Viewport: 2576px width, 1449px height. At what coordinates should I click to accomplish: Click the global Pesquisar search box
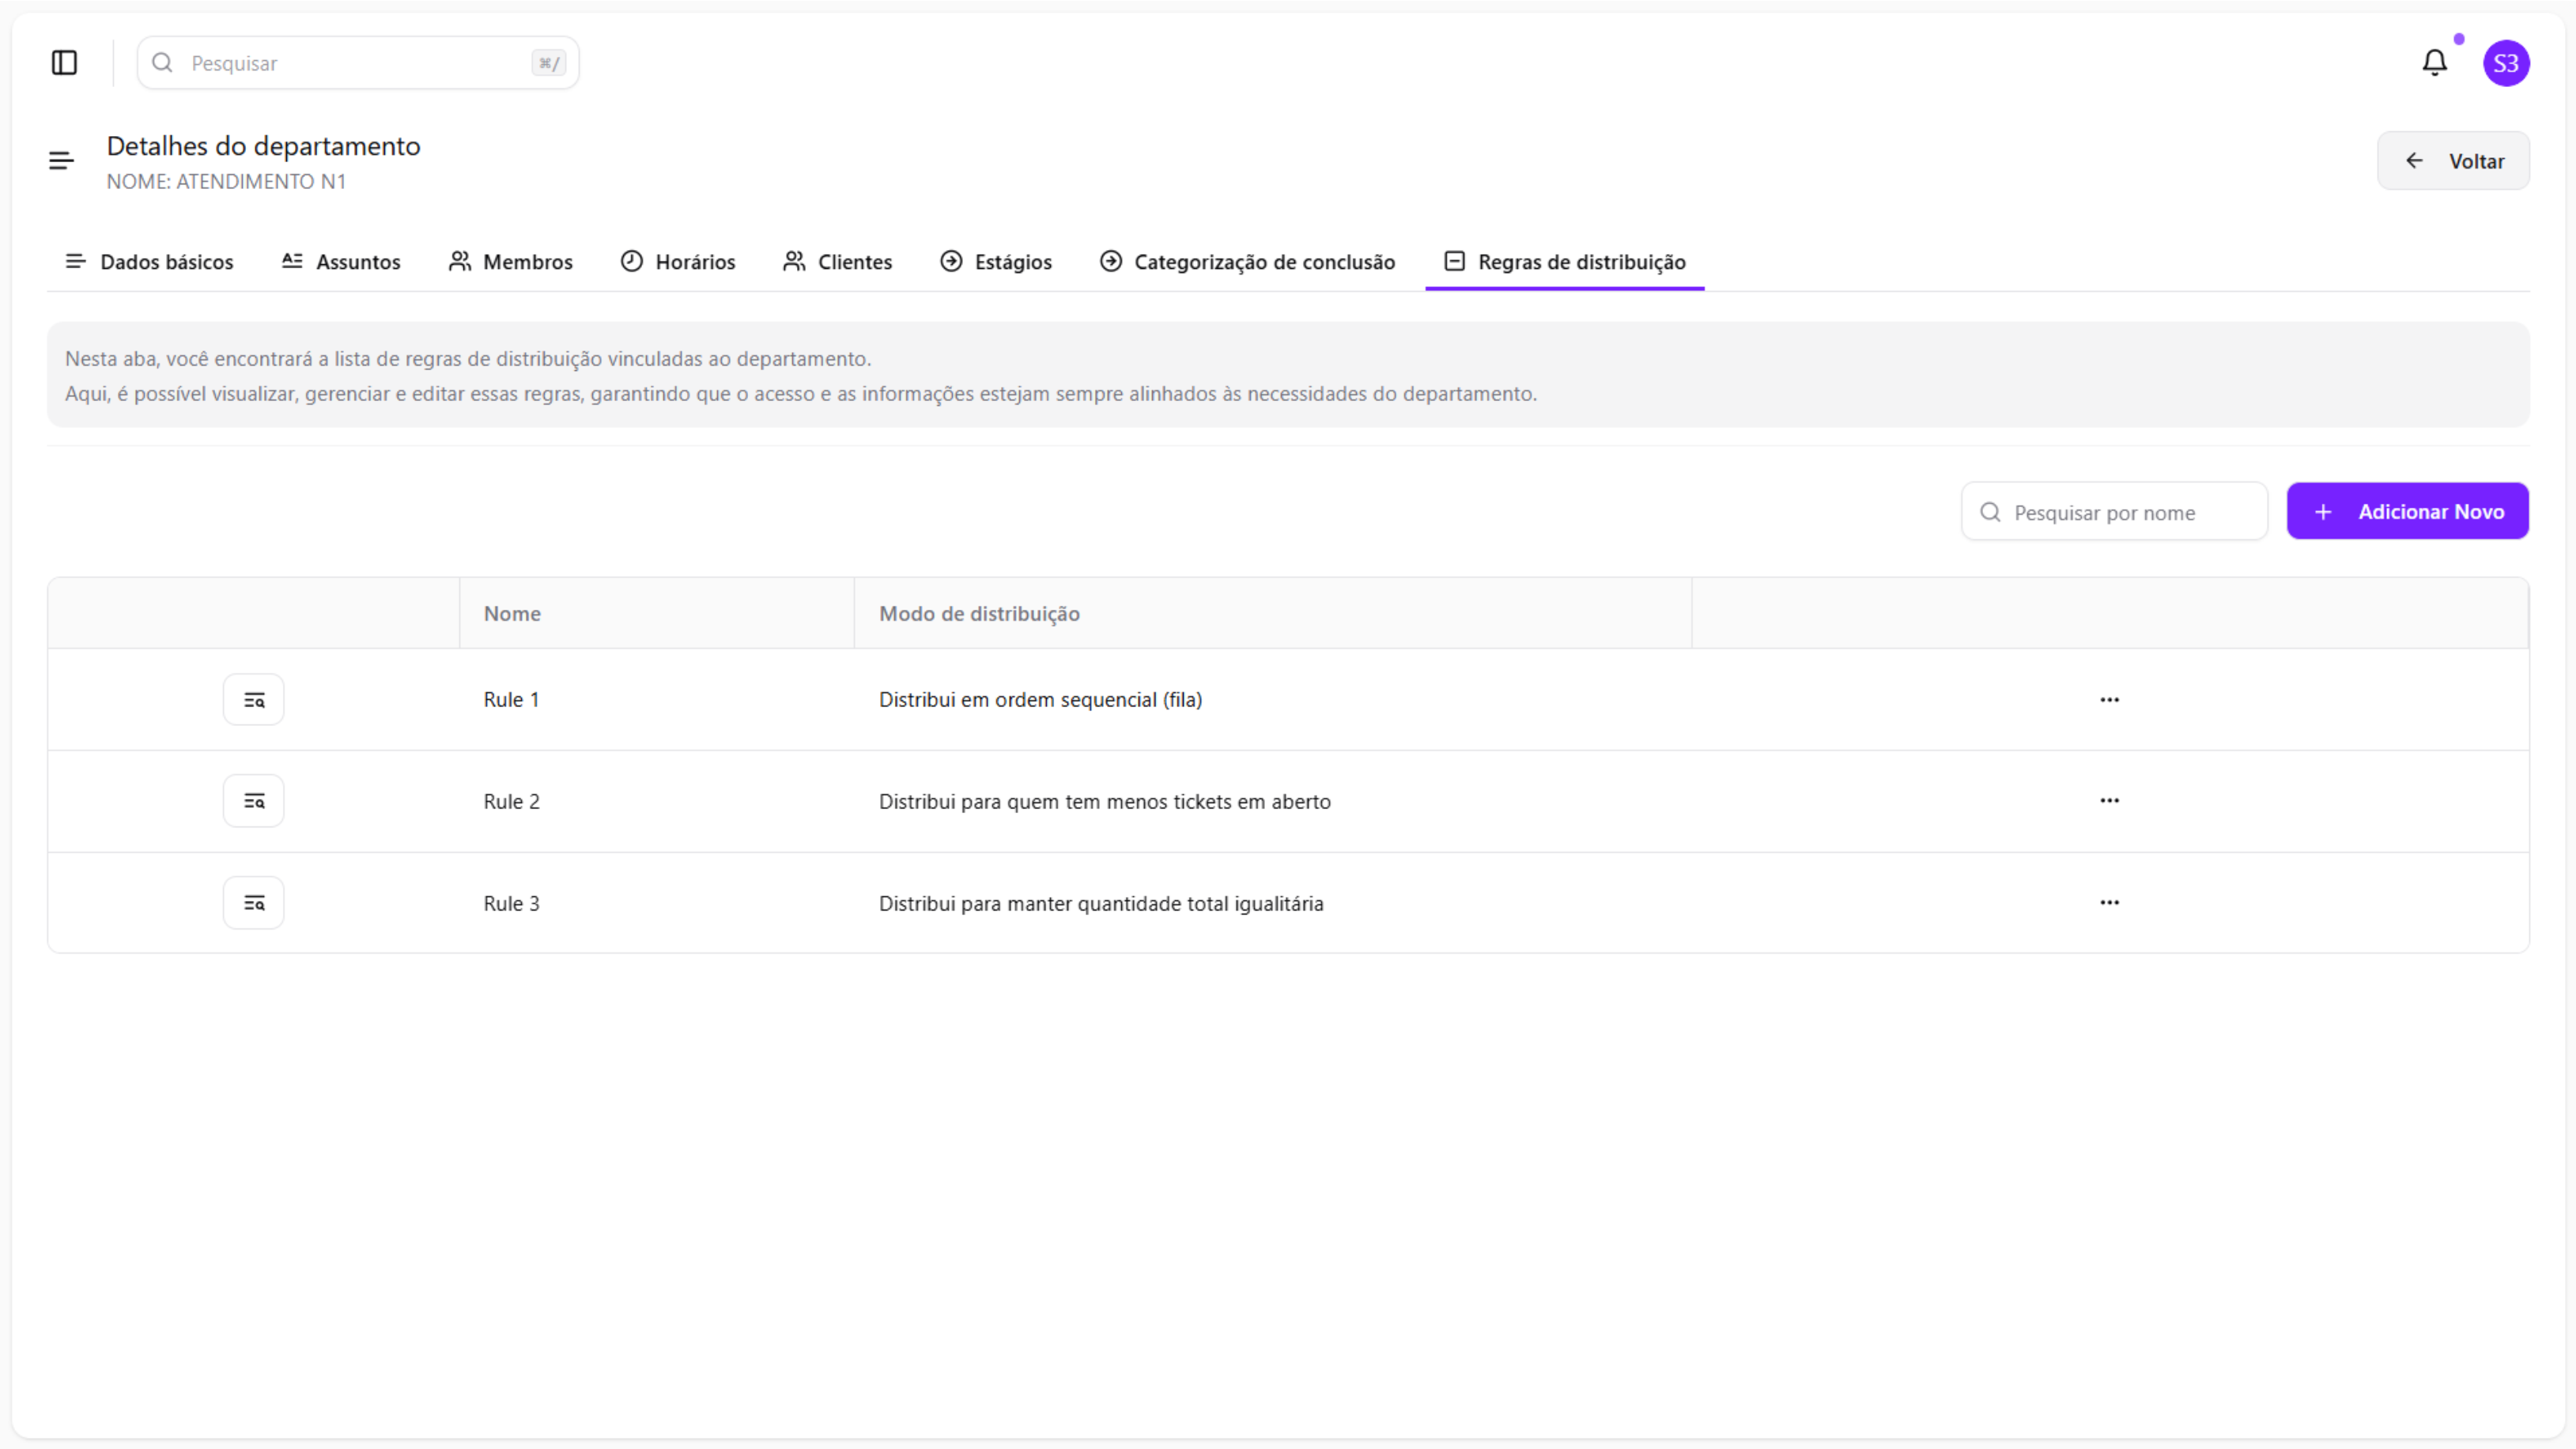tap(357, 63)
